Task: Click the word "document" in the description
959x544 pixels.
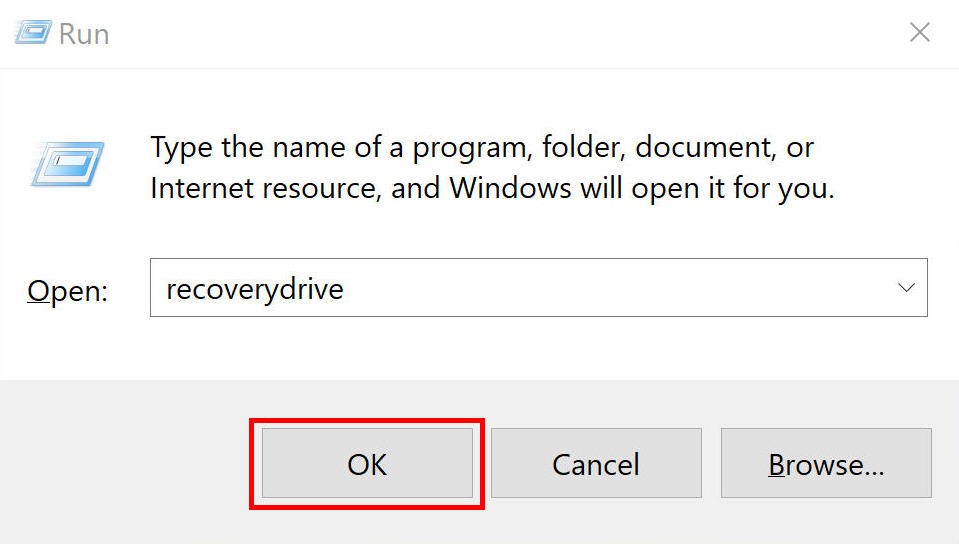Action: 703,147
